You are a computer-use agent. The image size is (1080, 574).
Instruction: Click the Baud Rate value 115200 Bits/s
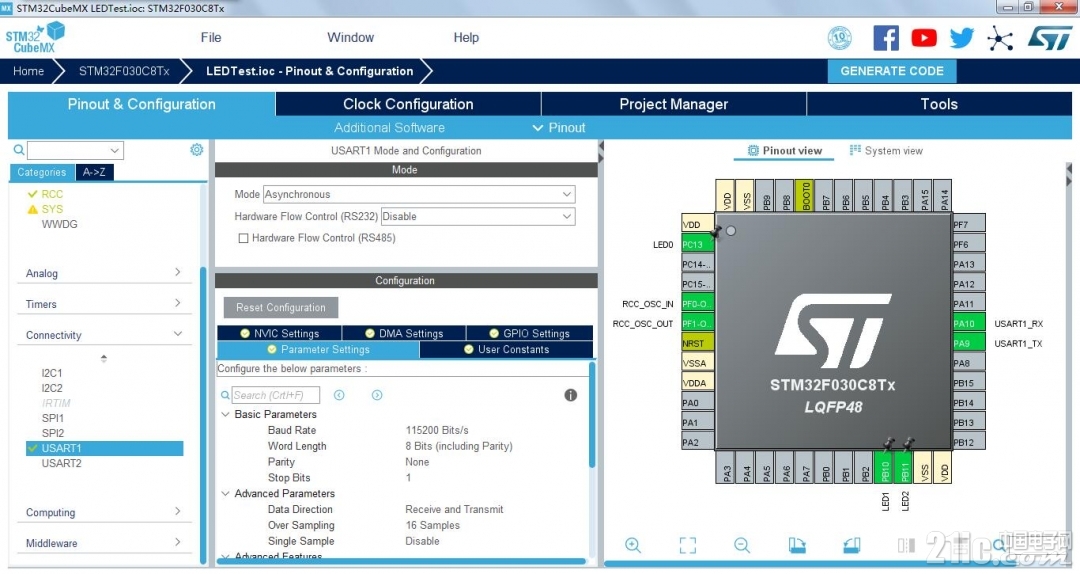click(x=437, y=430)
